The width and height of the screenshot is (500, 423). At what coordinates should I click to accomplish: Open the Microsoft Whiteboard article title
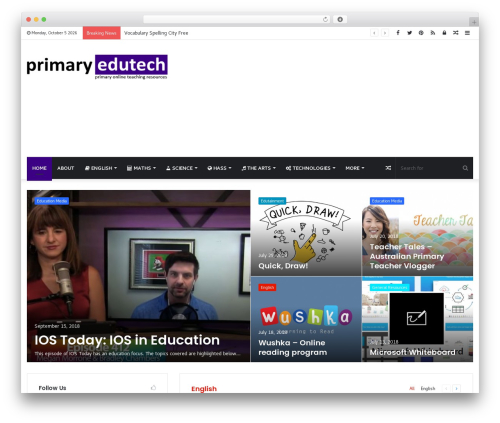(412, 352)
